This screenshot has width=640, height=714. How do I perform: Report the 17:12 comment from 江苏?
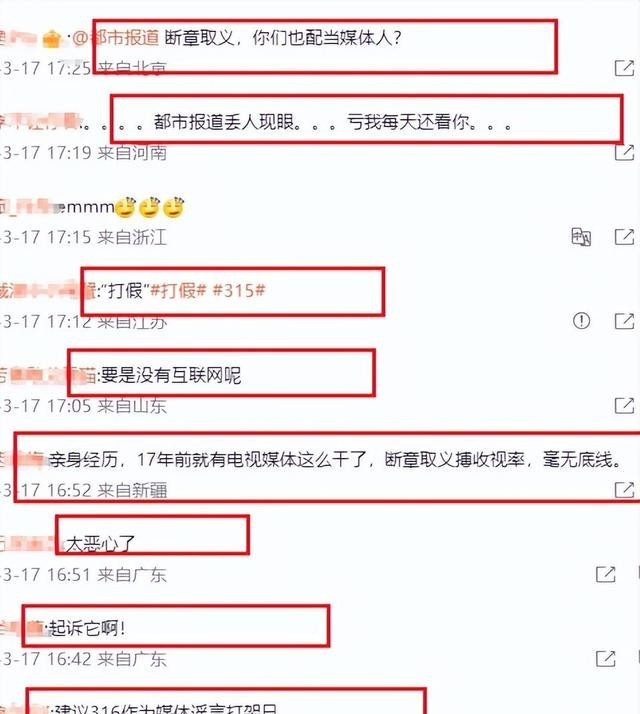(x=581, y=321)
